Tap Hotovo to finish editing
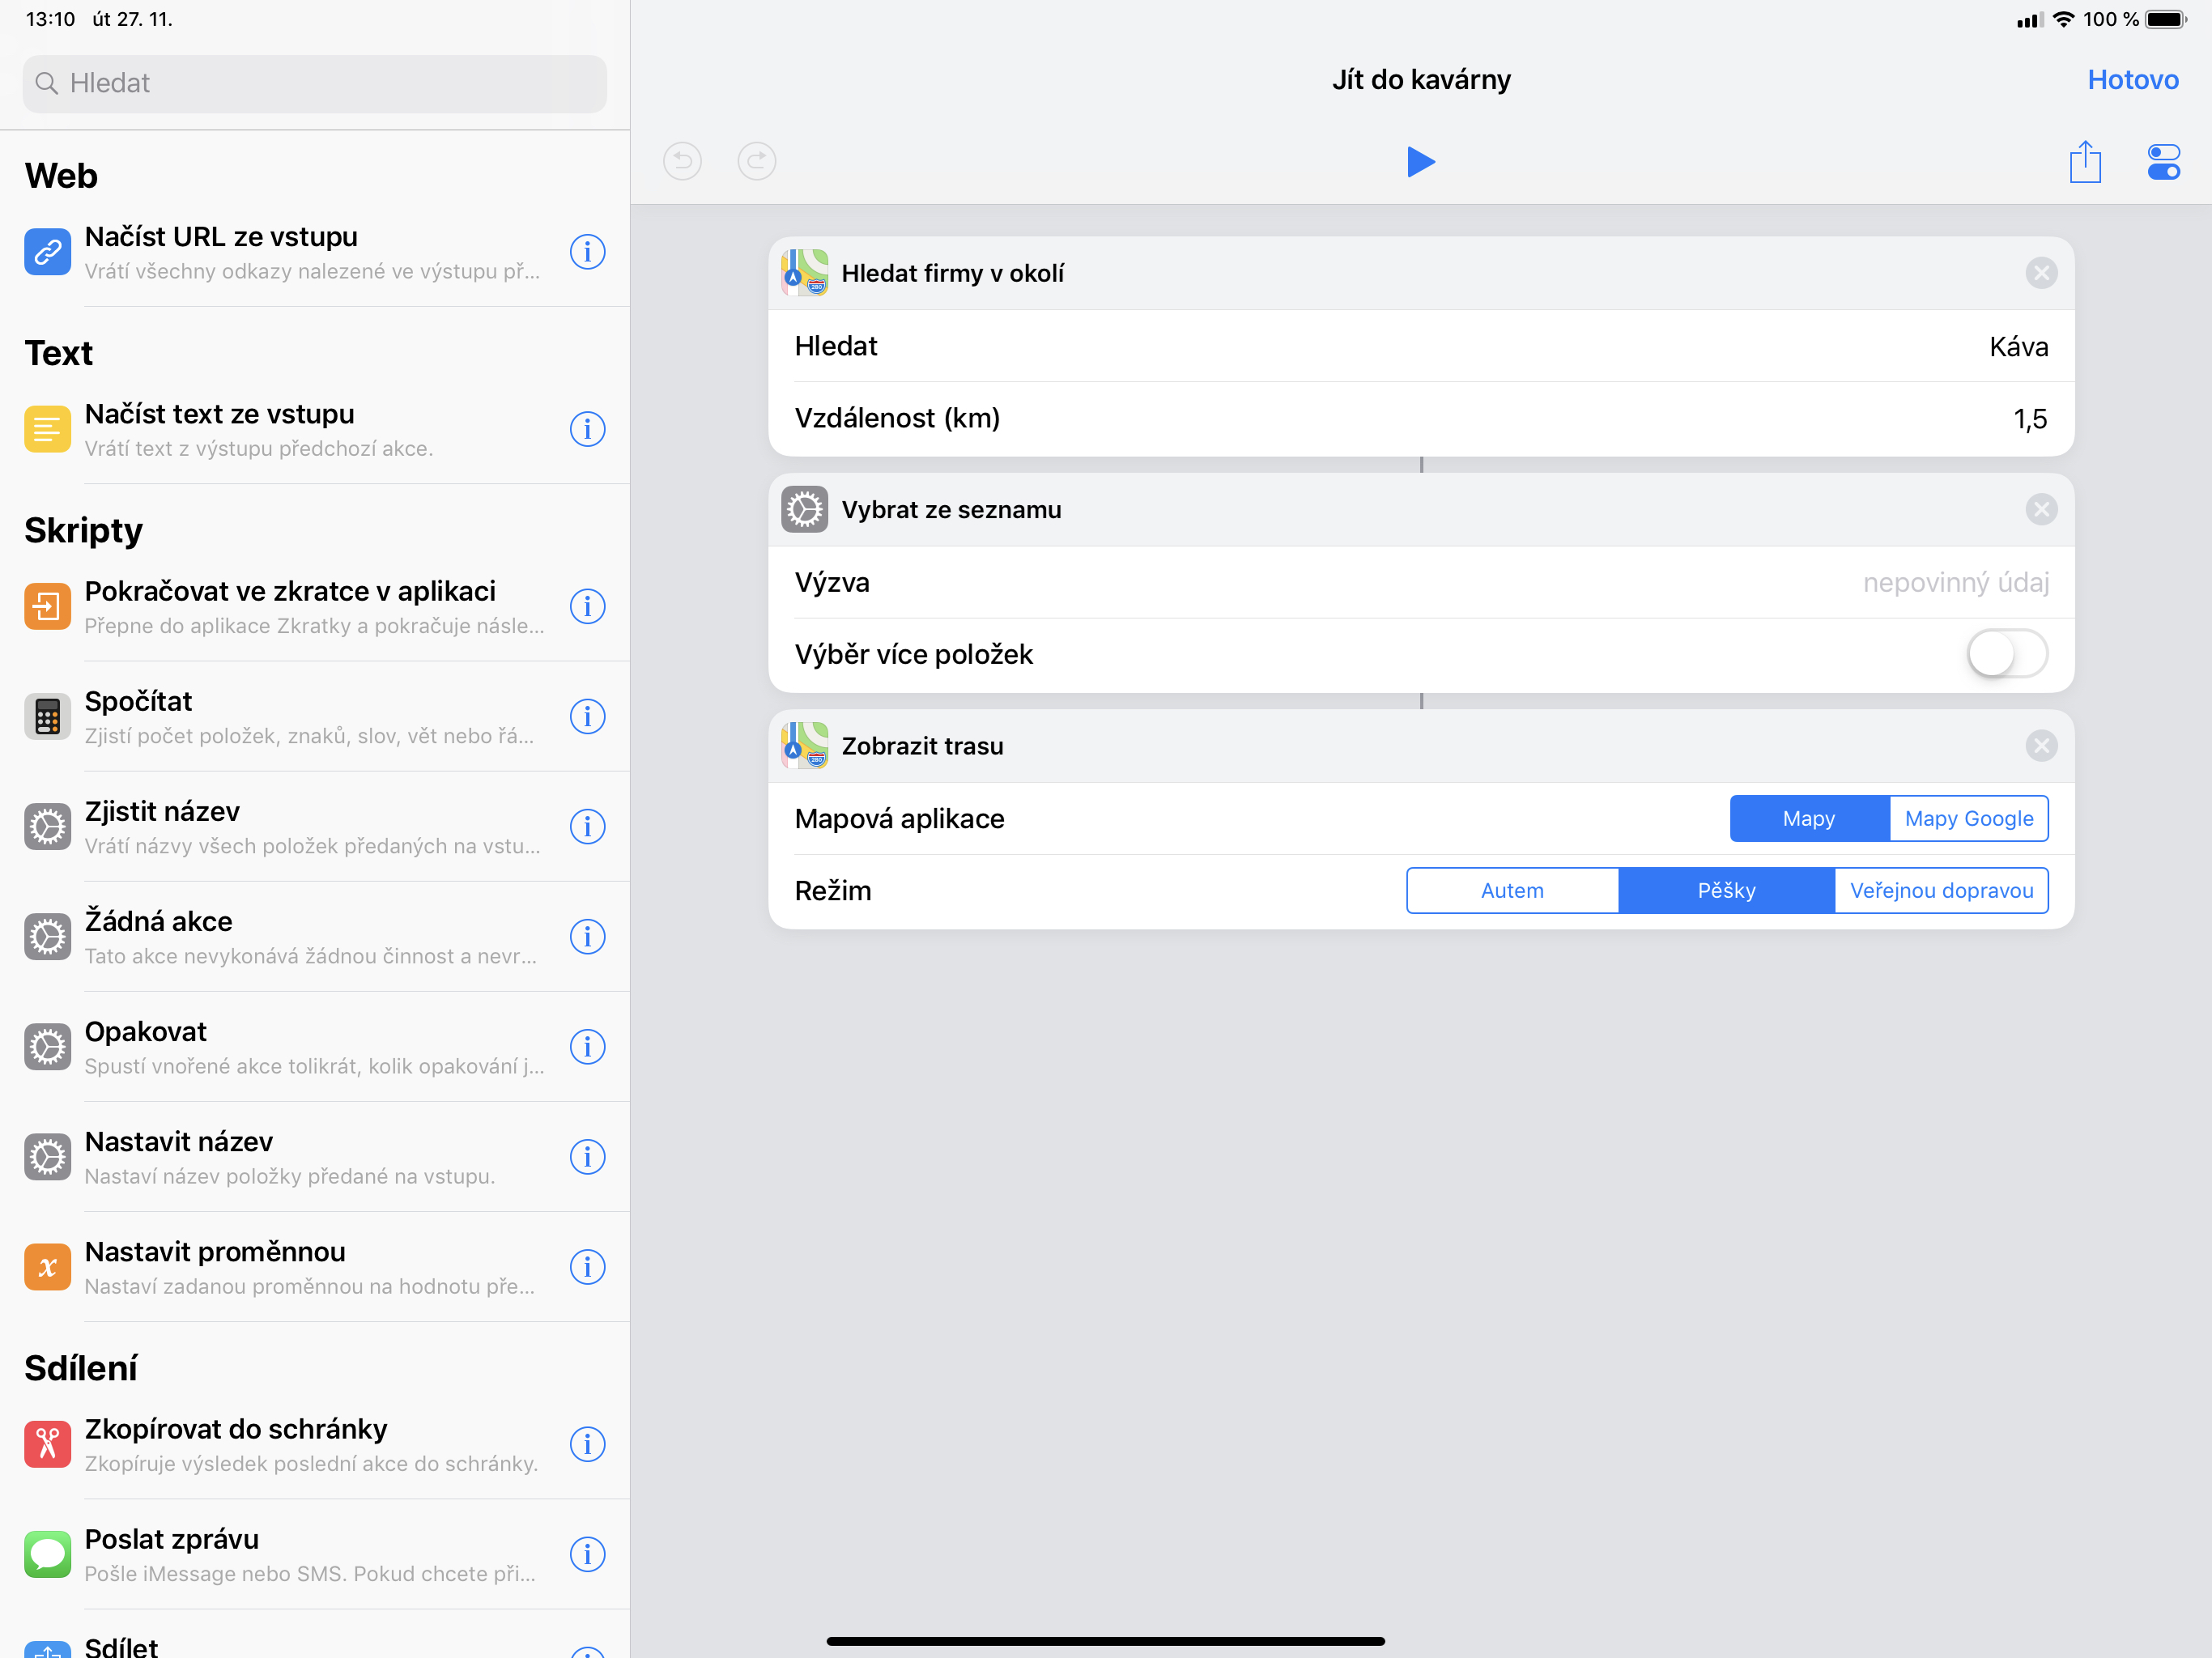 point(2132,80)
